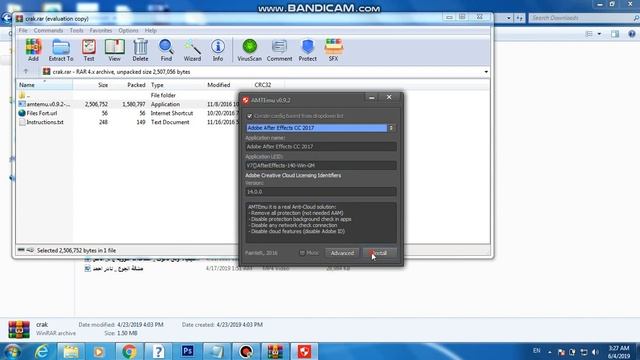Click the Advanced button
Image resolution: width=640 pixels, height=360 pixels.
[x=342, y=253]
